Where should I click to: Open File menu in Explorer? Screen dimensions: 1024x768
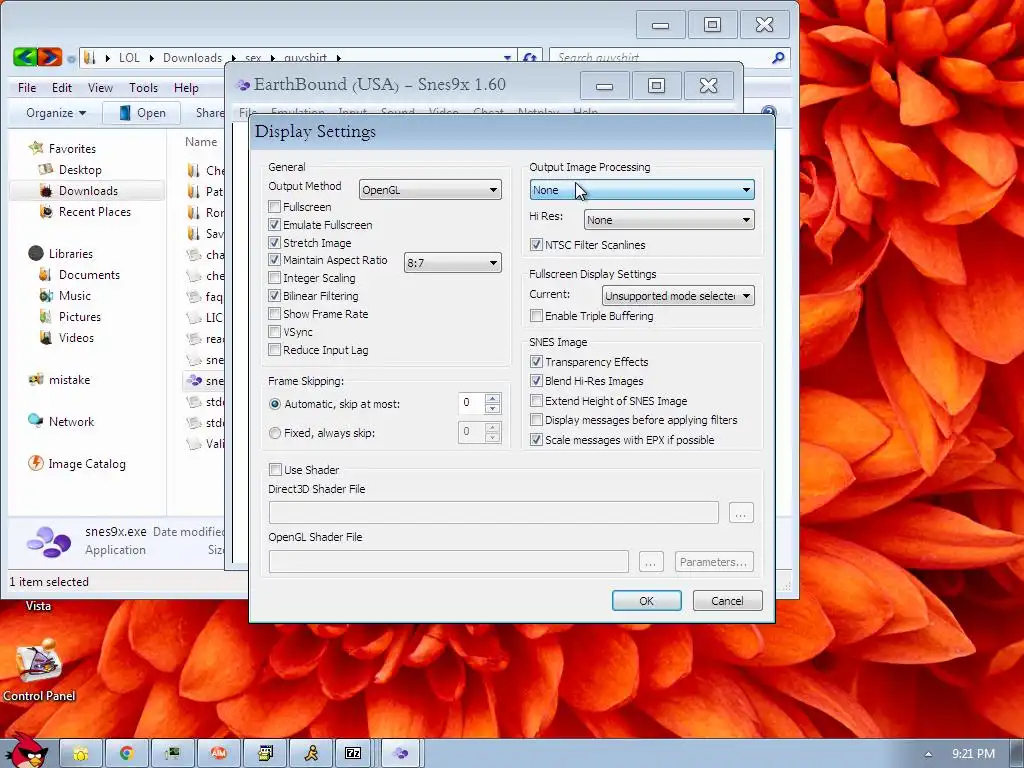[27, 88]
